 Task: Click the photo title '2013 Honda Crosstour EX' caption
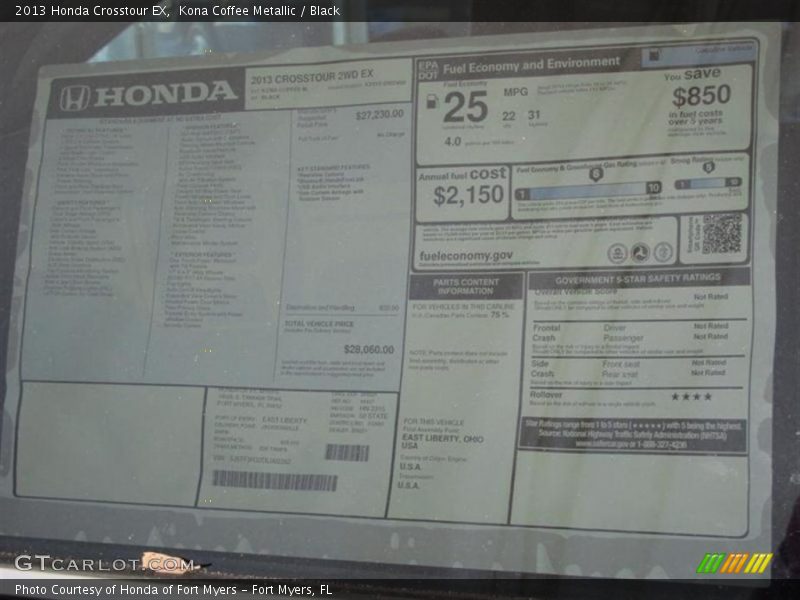pyautogui.click(x=92, y=11)
